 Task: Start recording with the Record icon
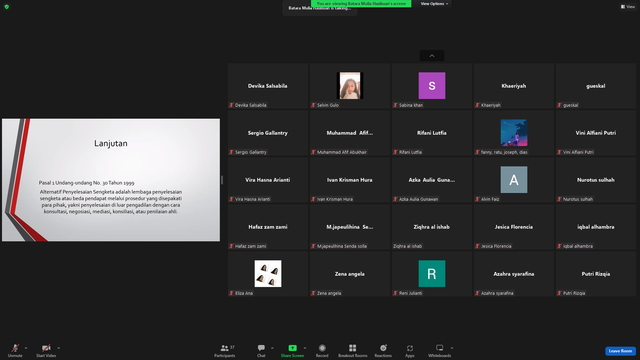[x=322, y=348]
